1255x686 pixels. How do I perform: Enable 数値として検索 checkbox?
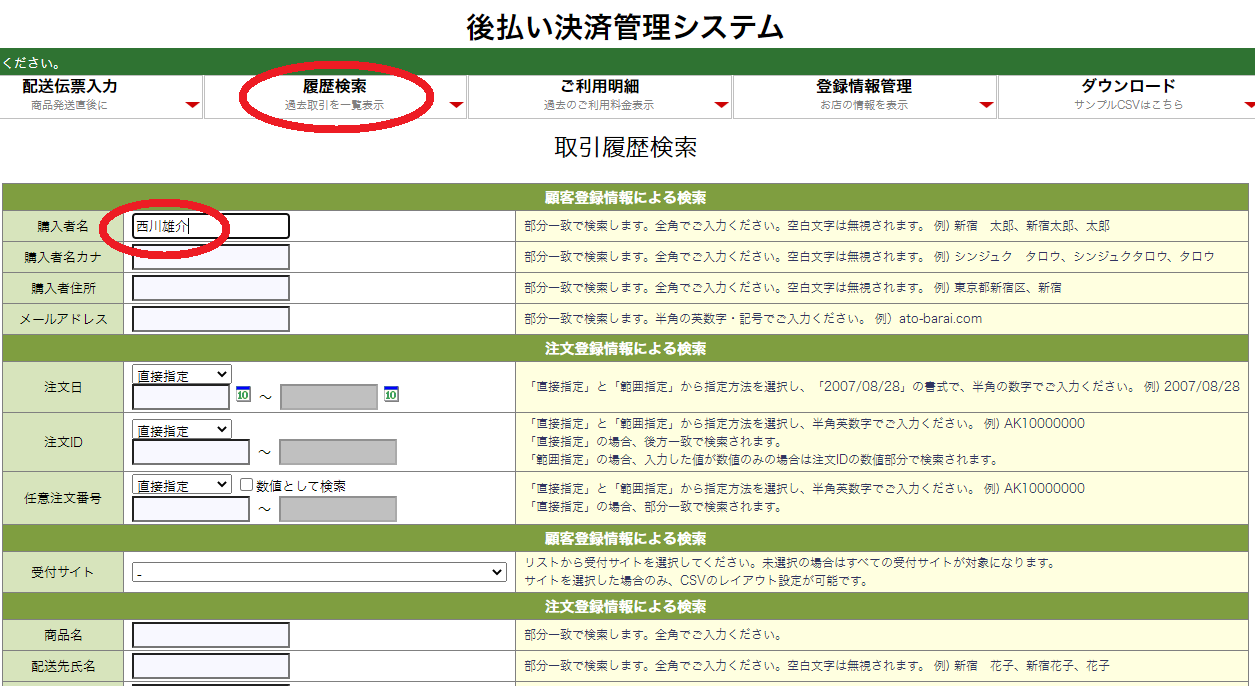tap(247, 485)
